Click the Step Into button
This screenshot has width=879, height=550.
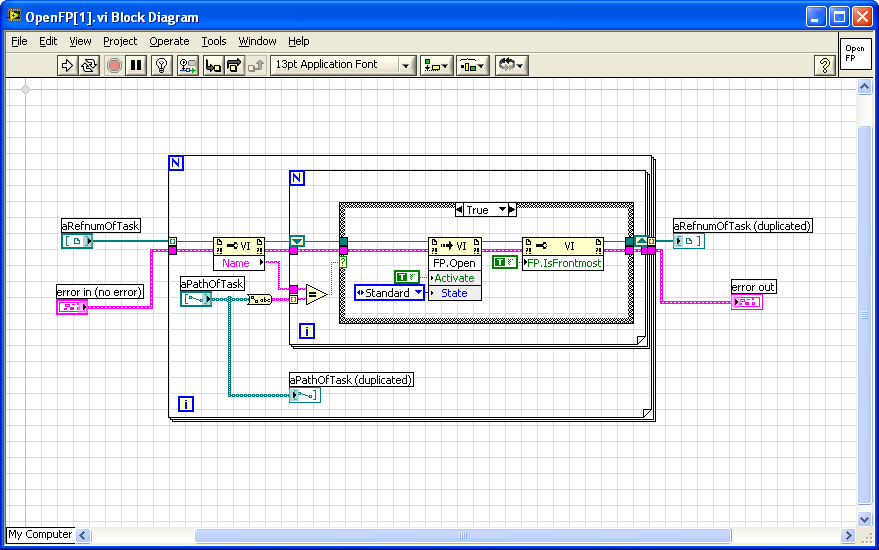click(x=212, y=65)
